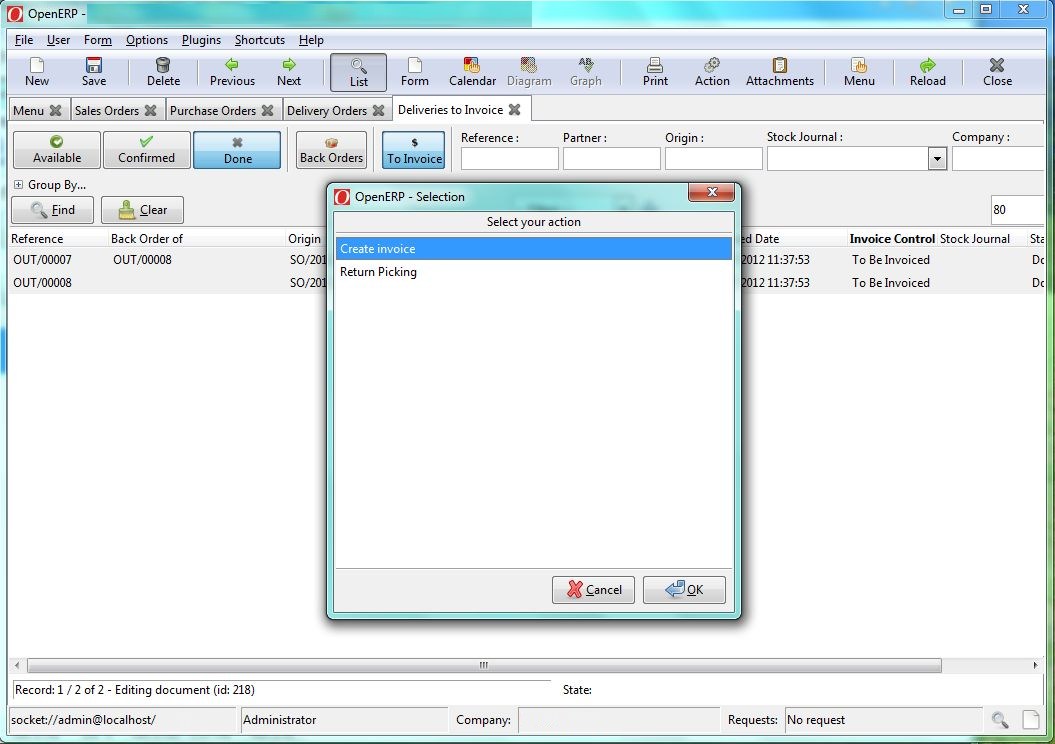The width and height of the screenshot is (1055, 744).
Task: Select the OUT/00007 row reference
Action: (42, 260)
